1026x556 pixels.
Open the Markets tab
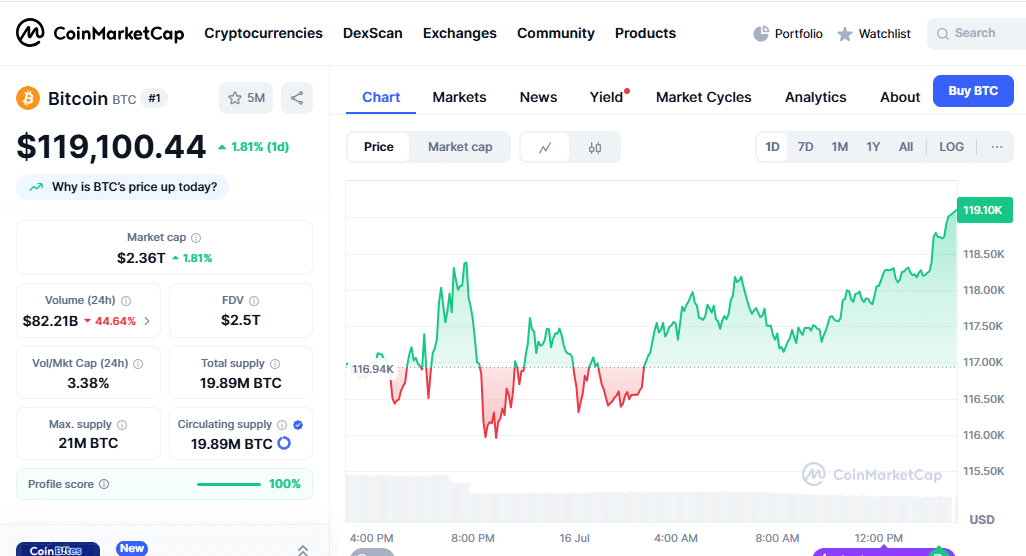click(x=459, y=97)
